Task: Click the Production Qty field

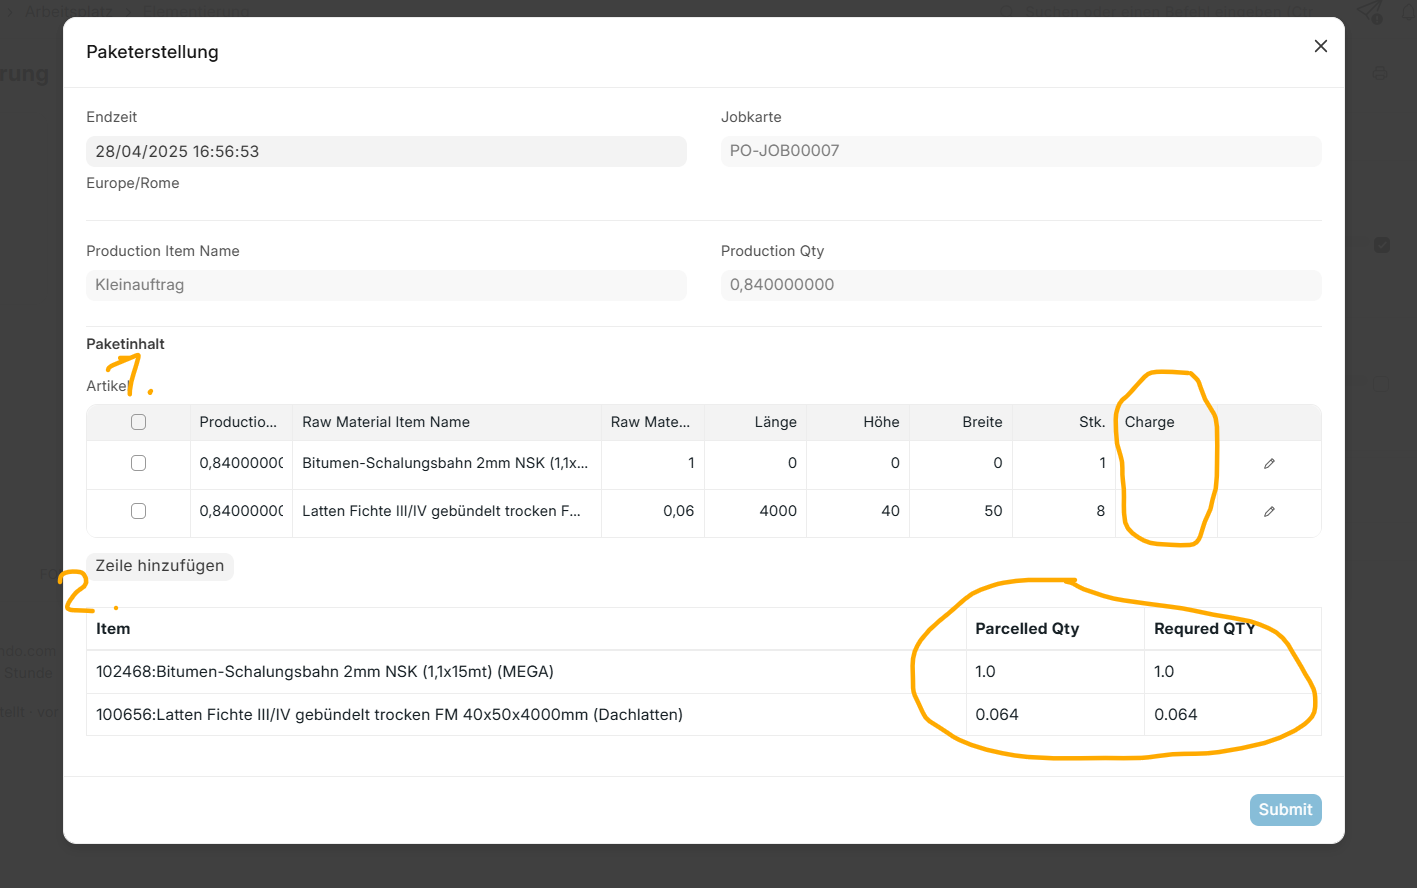Action: [1020, 285]
